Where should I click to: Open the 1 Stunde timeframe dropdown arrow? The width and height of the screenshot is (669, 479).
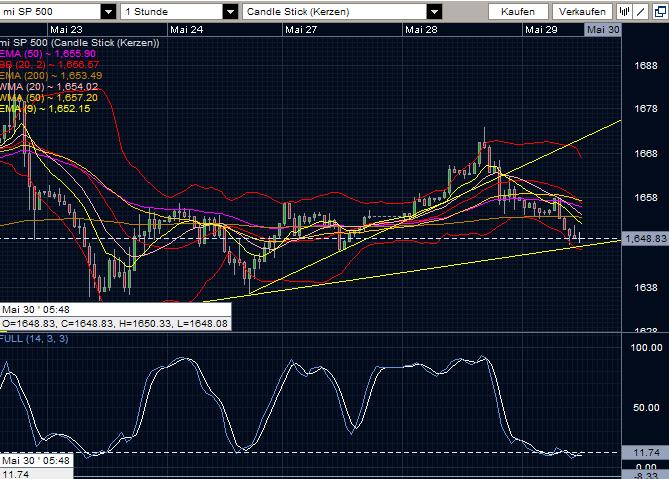(x=230, y=12)
